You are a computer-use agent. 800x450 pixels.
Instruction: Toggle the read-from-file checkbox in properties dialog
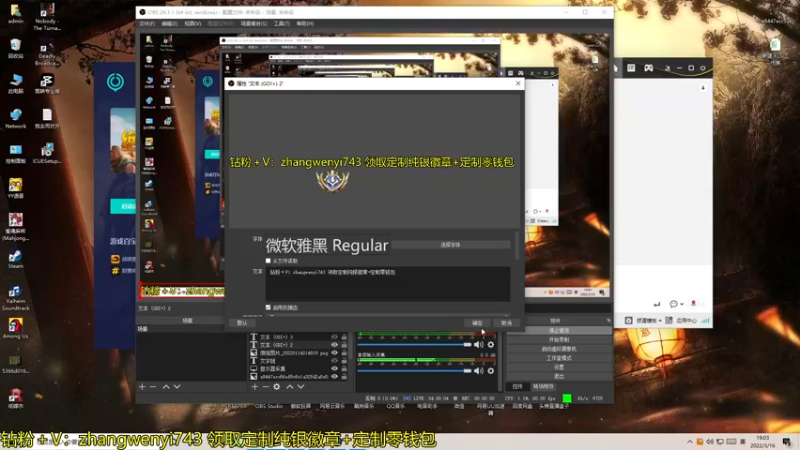268,261
